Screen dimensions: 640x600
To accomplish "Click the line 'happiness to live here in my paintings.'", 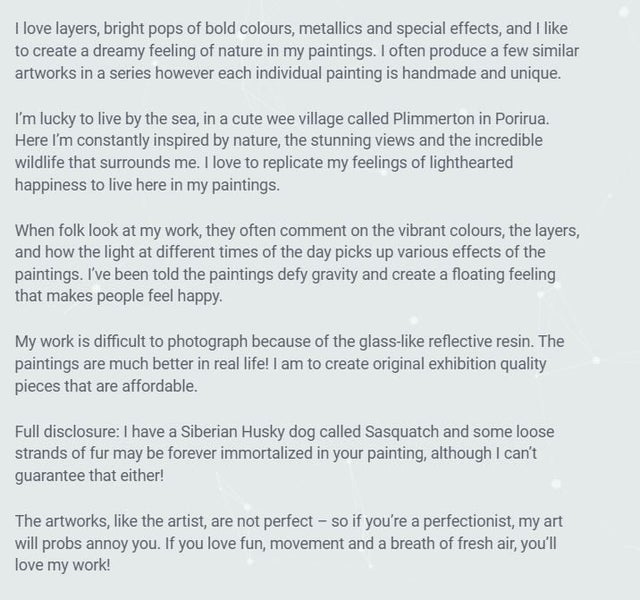I will click(x=147, y=185).
